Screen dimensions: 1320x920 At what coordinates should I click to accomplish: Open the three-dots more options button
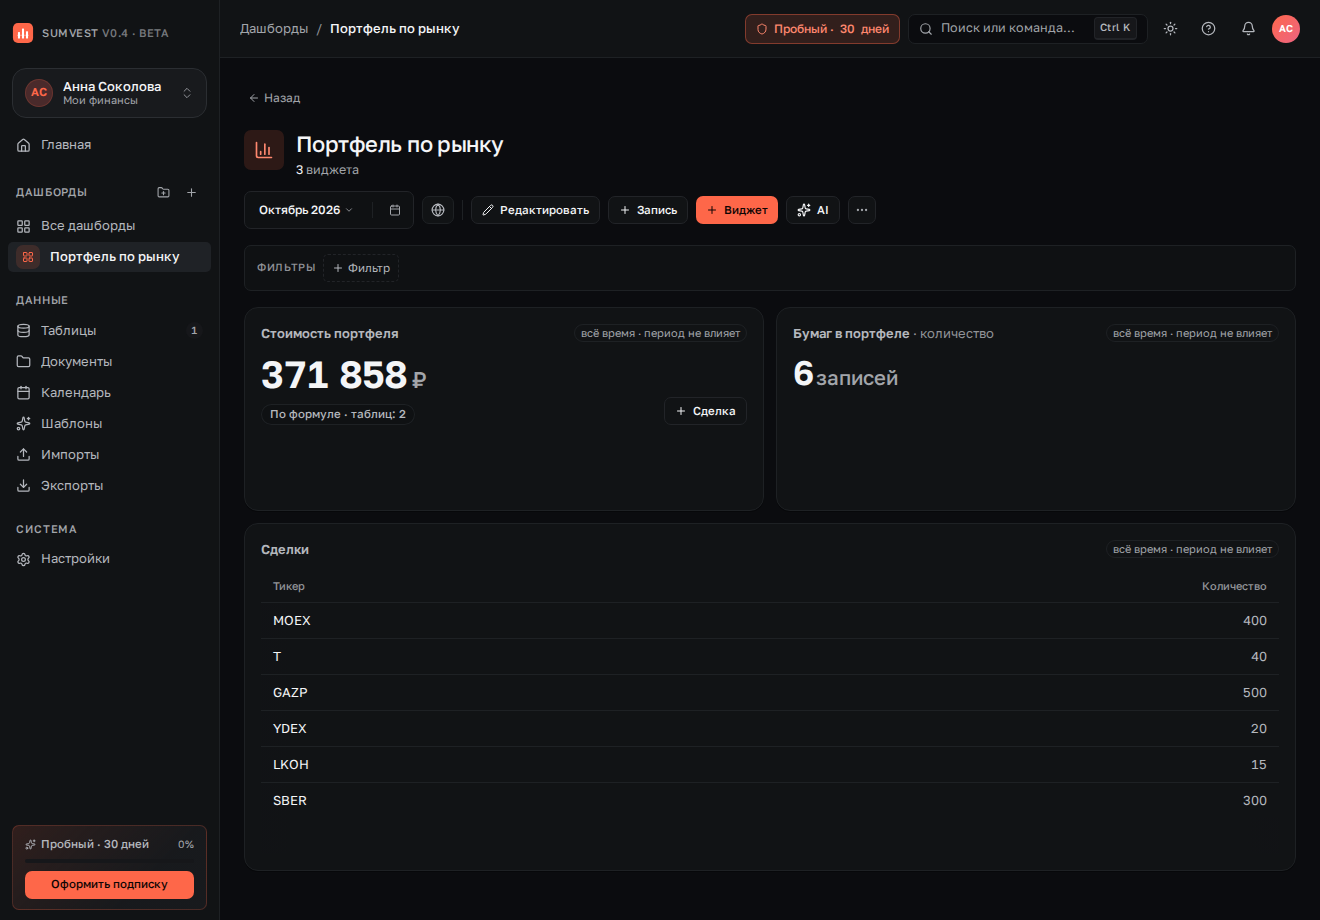862,210
